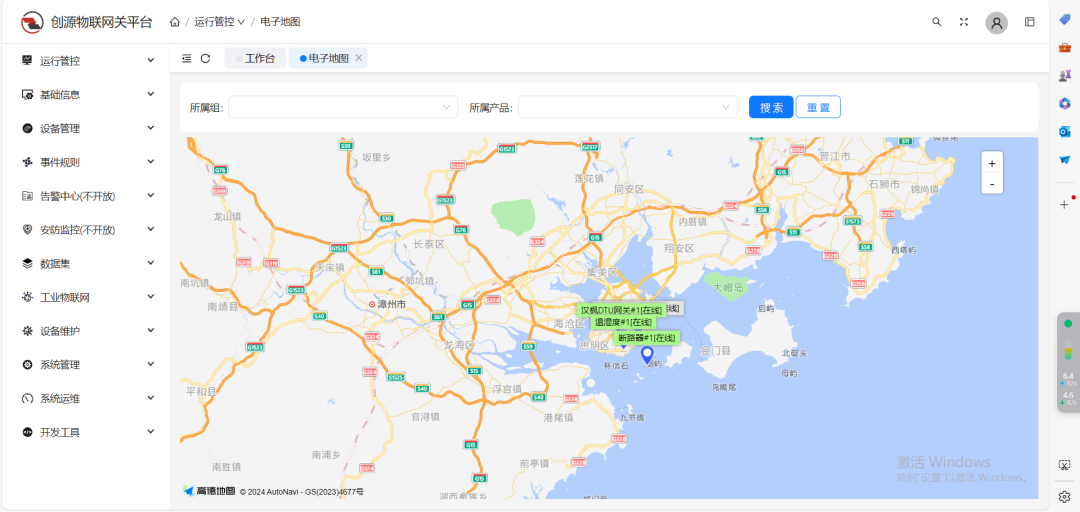Open the user avatar menu
Viewport: 1080px width, 512px height.
tap(996, 23)
